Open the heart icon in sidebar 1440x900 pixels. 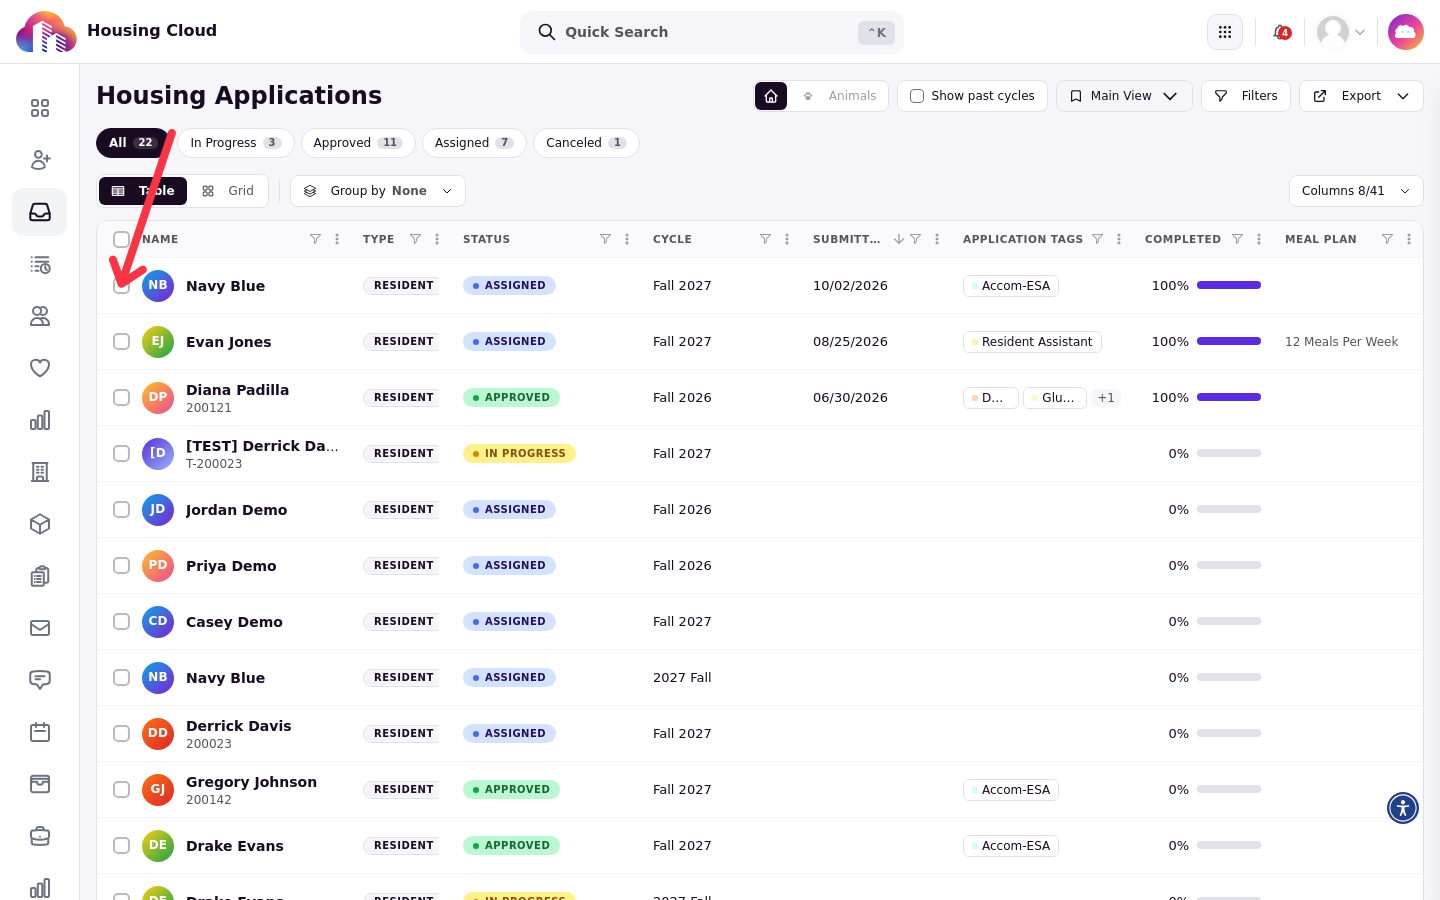point(40,368)
